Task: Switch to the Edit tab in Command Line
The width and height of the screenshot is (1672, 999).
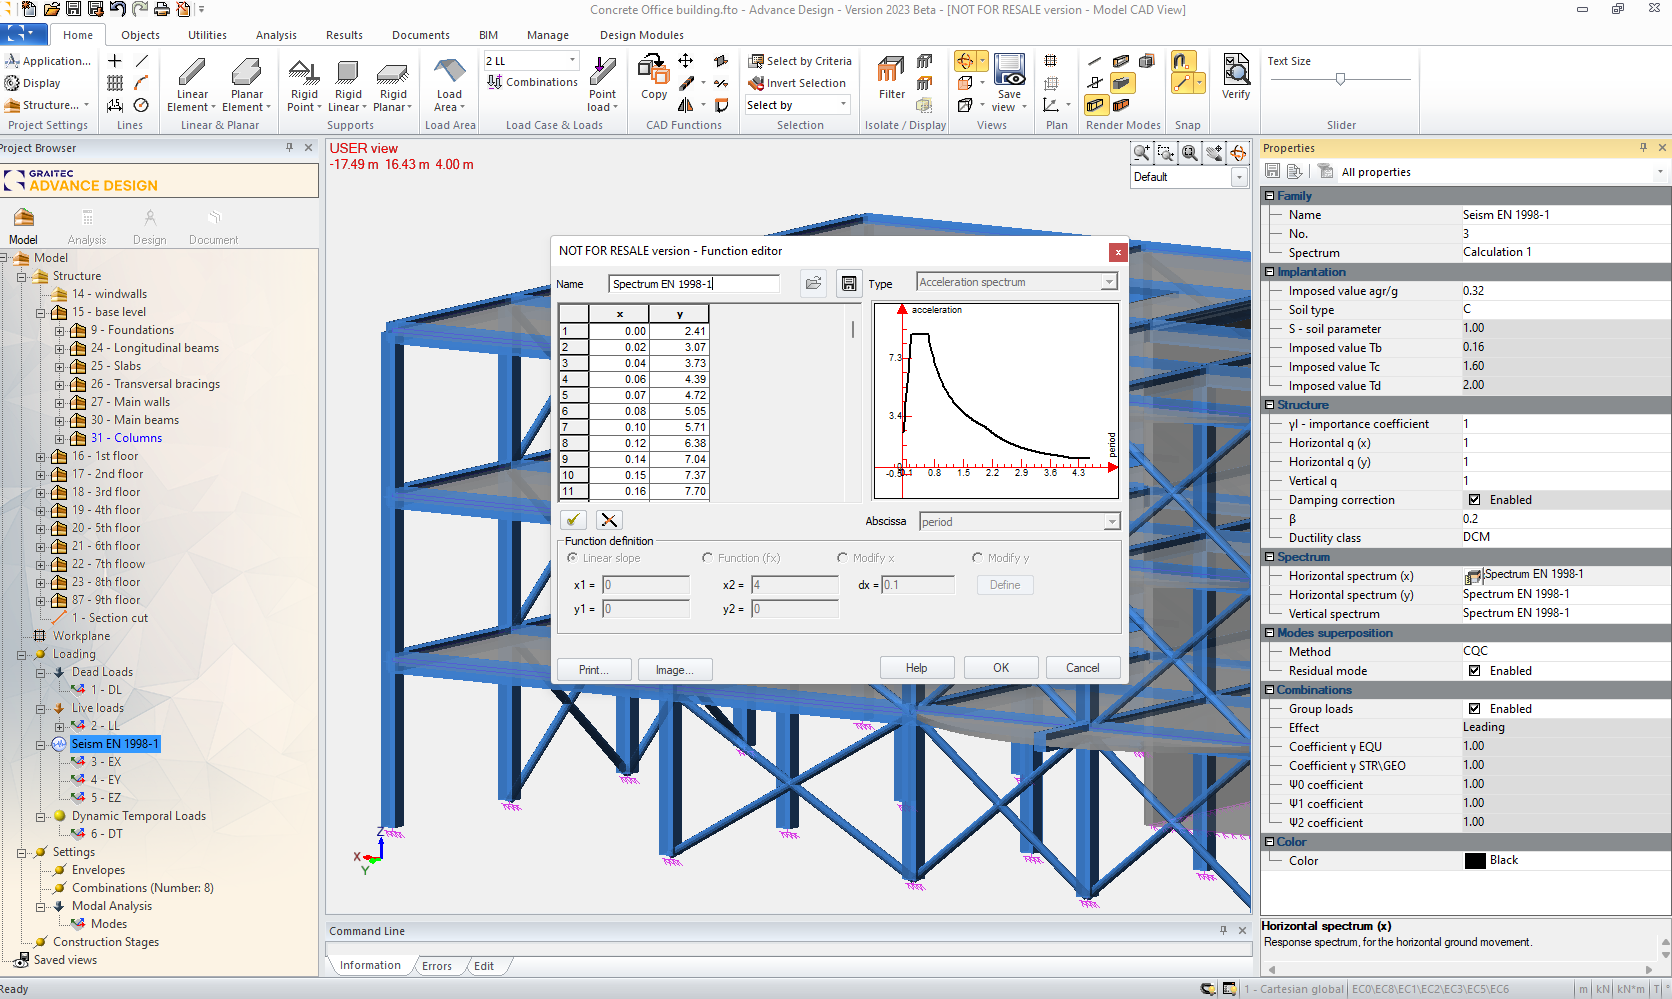Action: pyautogui.click(x=484, y=966)
